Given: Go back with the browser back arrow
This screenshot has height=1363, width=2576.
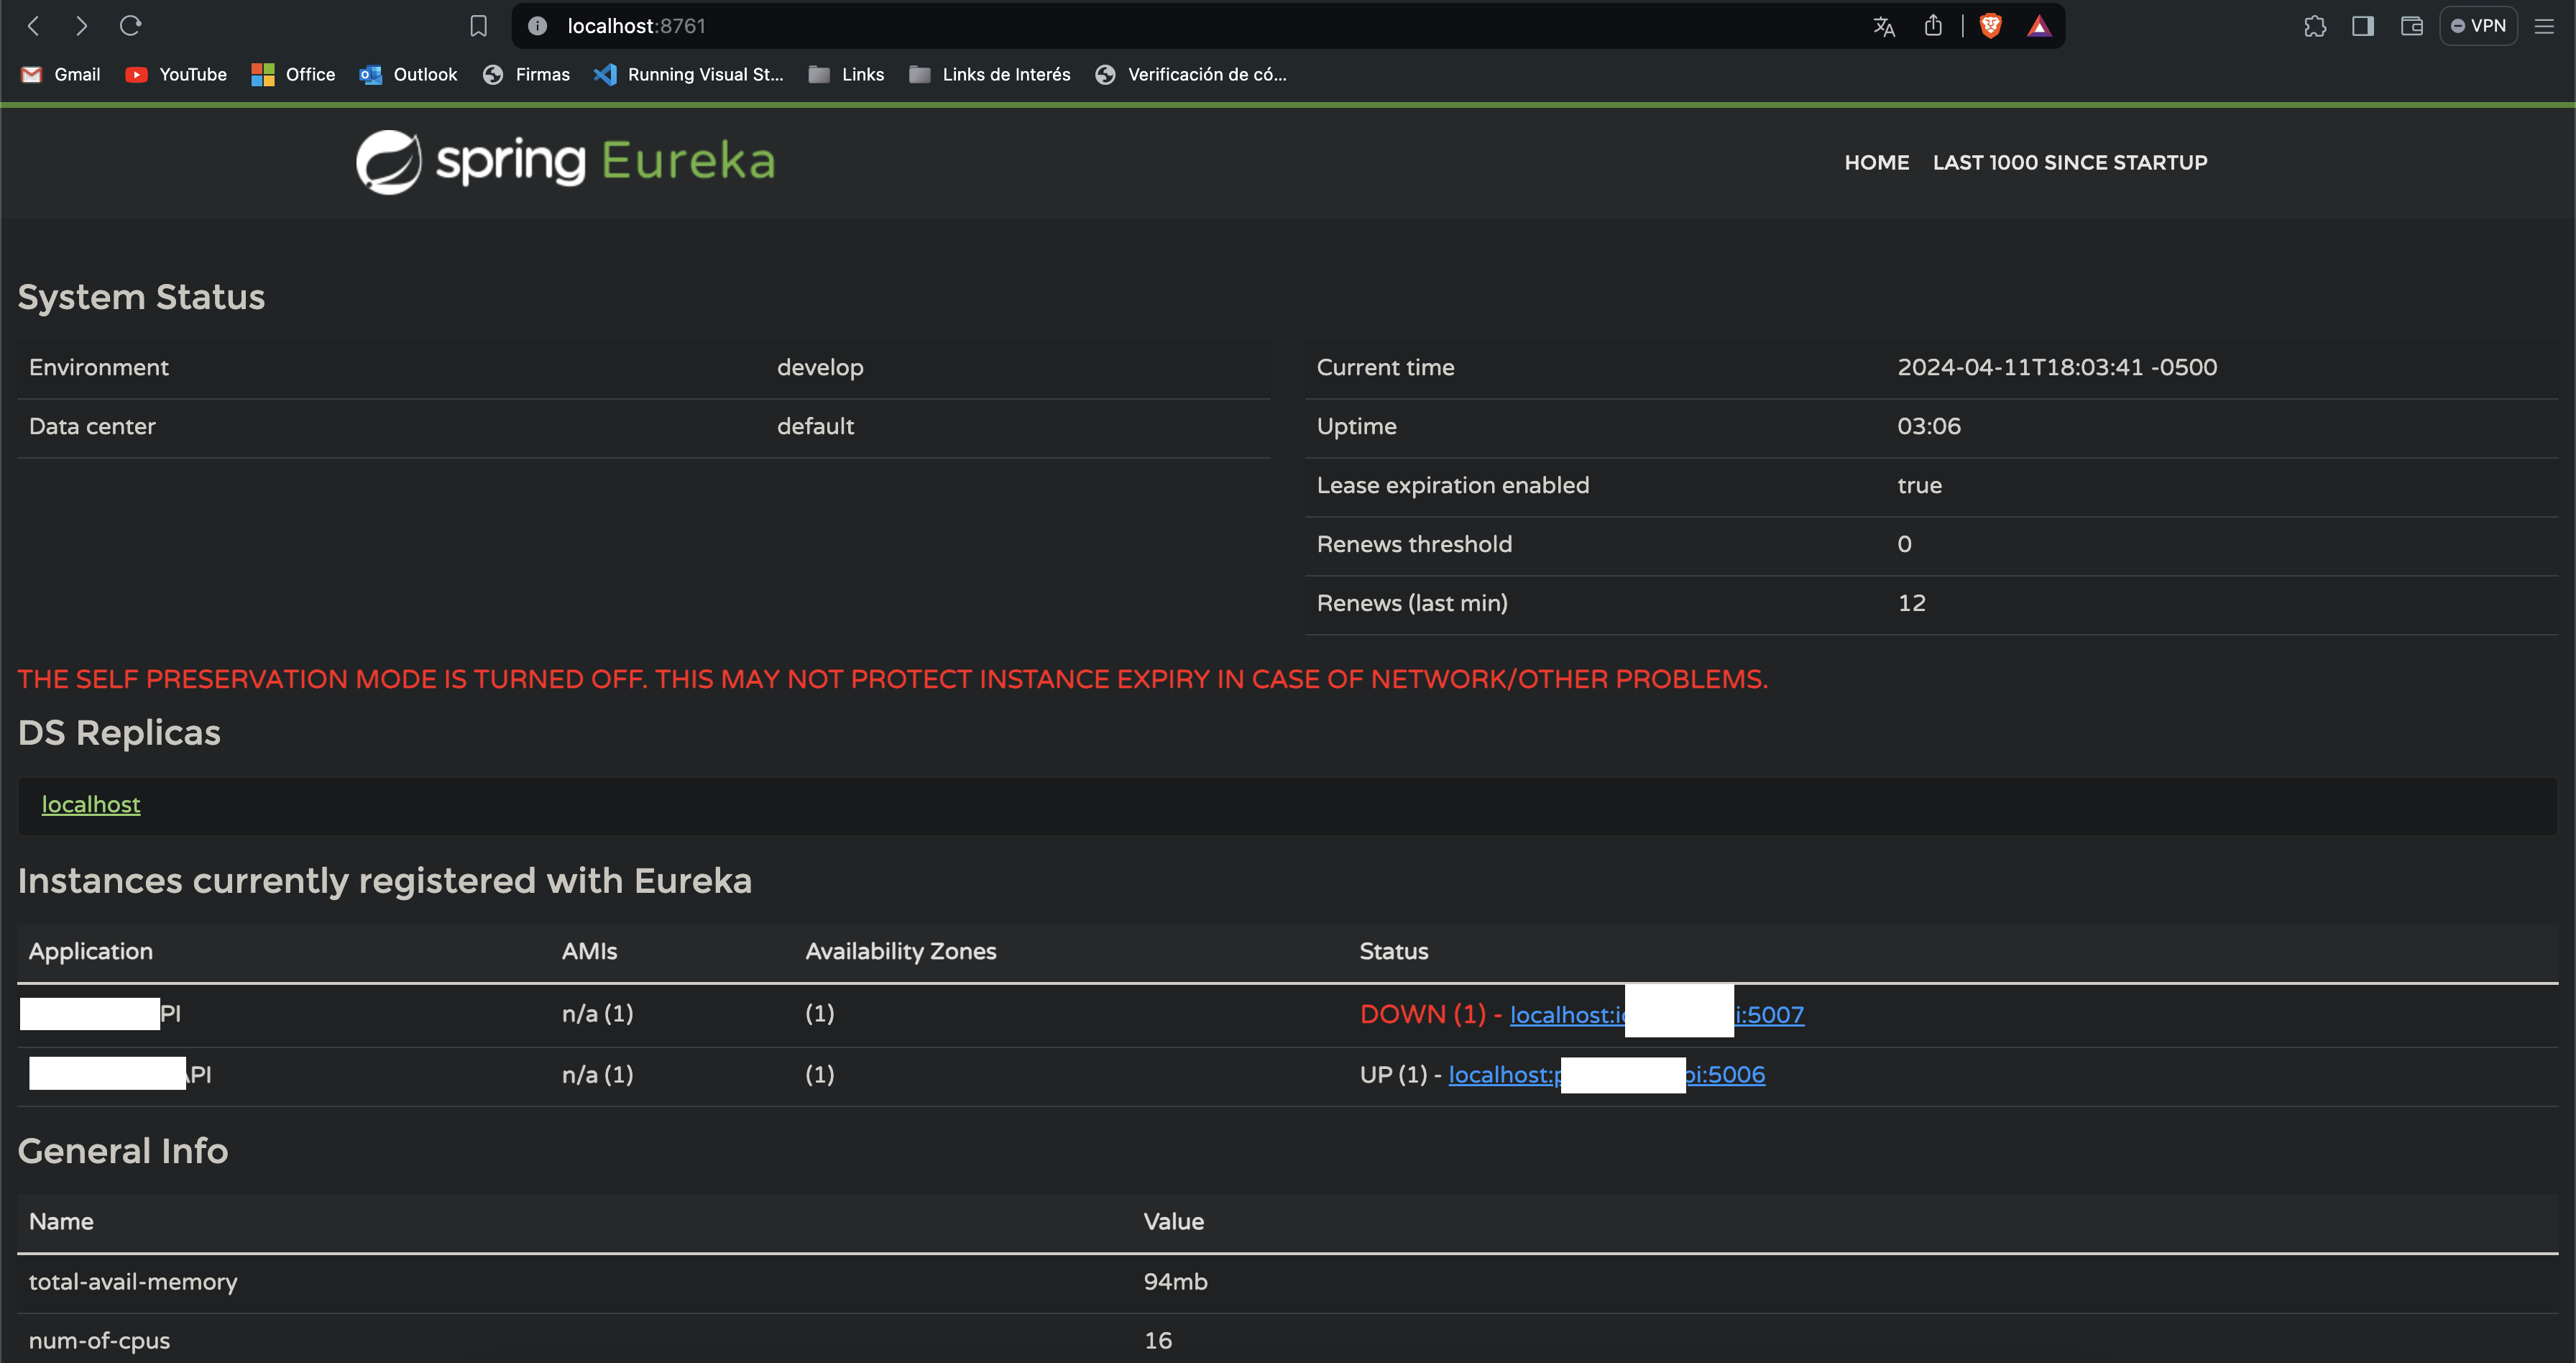Looking at the screenshot, I should pos(33,26).
